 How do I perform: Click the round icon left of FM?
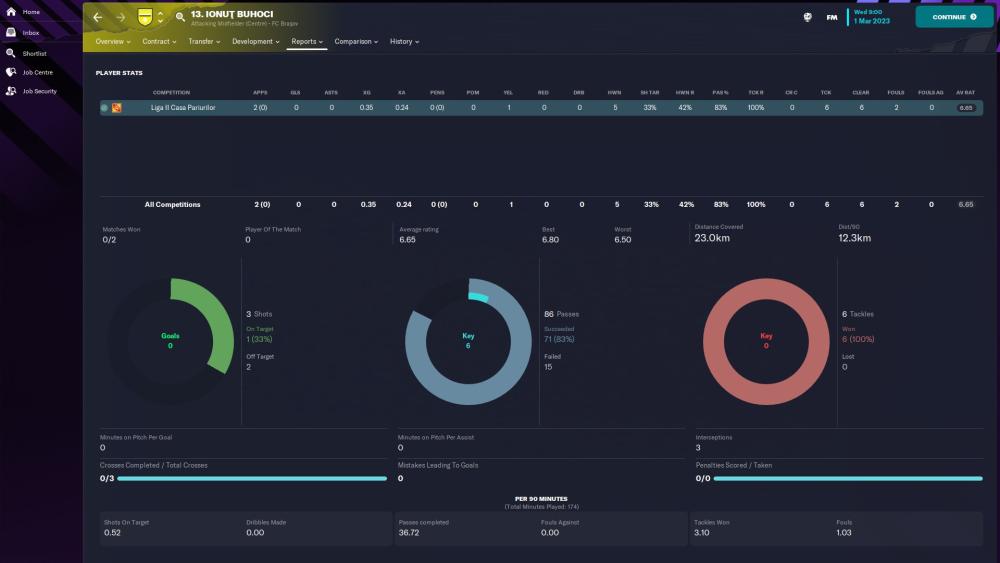coord(807,17)
